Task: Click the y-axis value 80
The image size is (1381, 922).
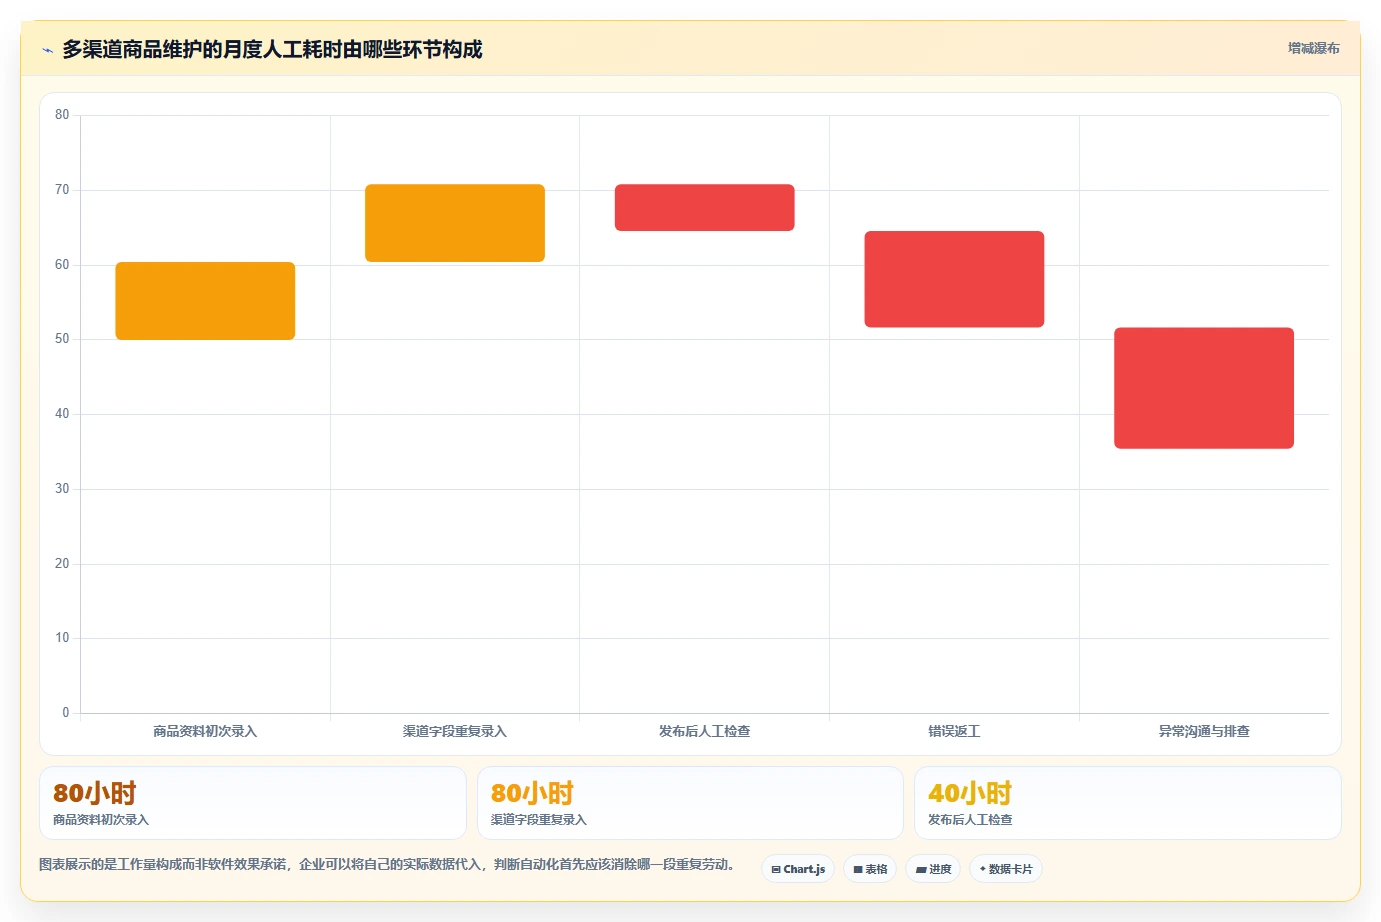Action: [x=62, y=115]
